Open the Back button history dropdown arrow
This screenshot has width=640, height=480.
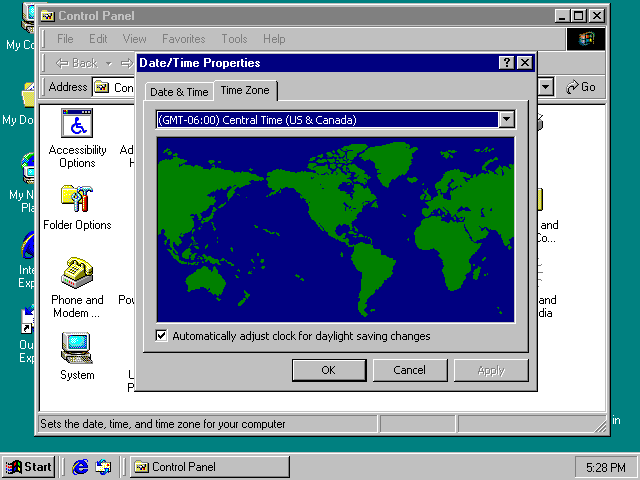109,63
